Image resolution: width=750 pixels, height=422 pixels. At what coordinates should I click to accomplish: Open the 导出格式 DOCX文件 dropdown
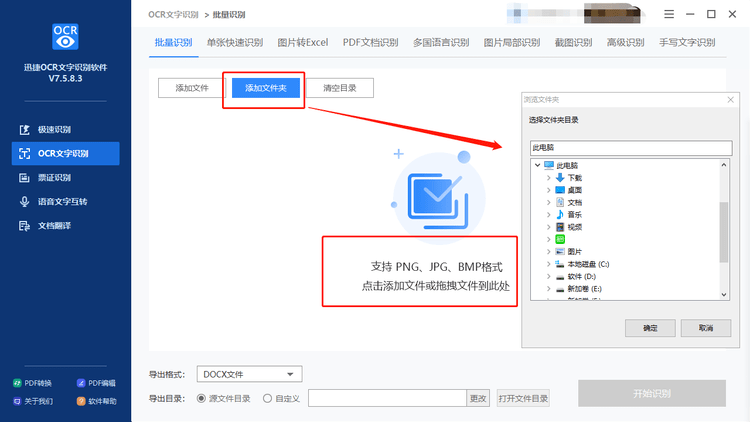coord(249,374)
